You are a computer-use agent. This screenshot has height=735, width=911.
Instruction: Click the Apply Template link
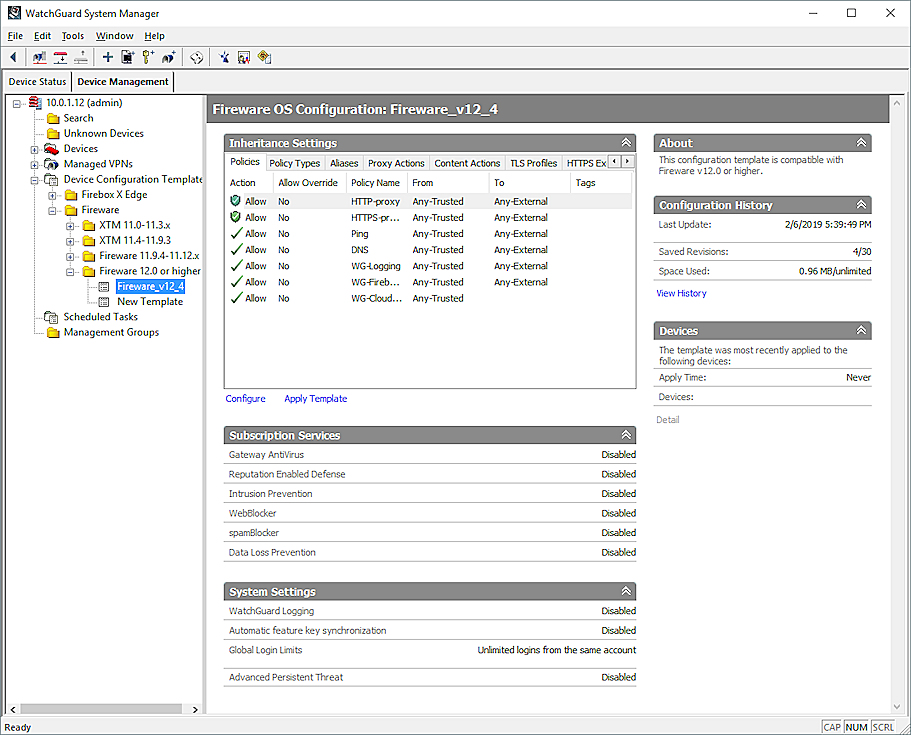[x=315, y=398]
